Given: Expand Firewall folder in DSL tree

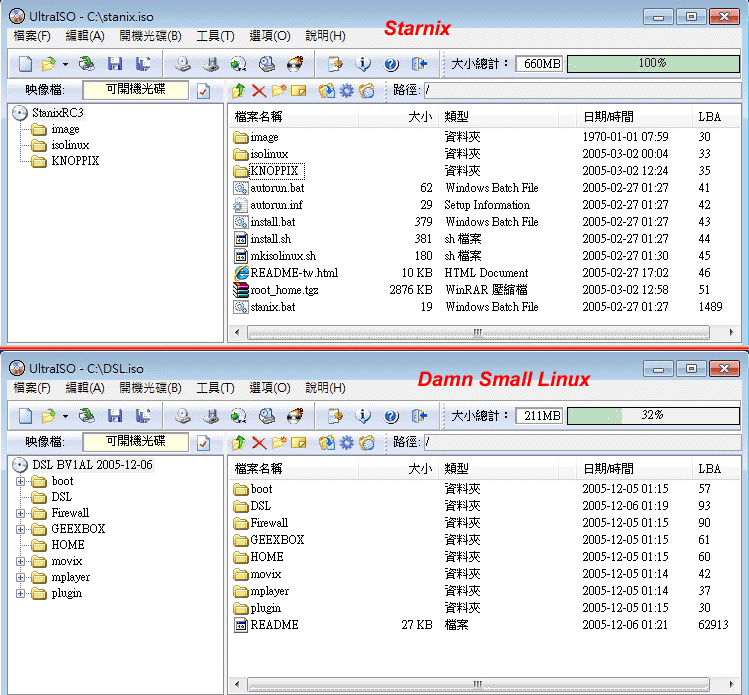Looking at the screenshot, I should point(20,513).
